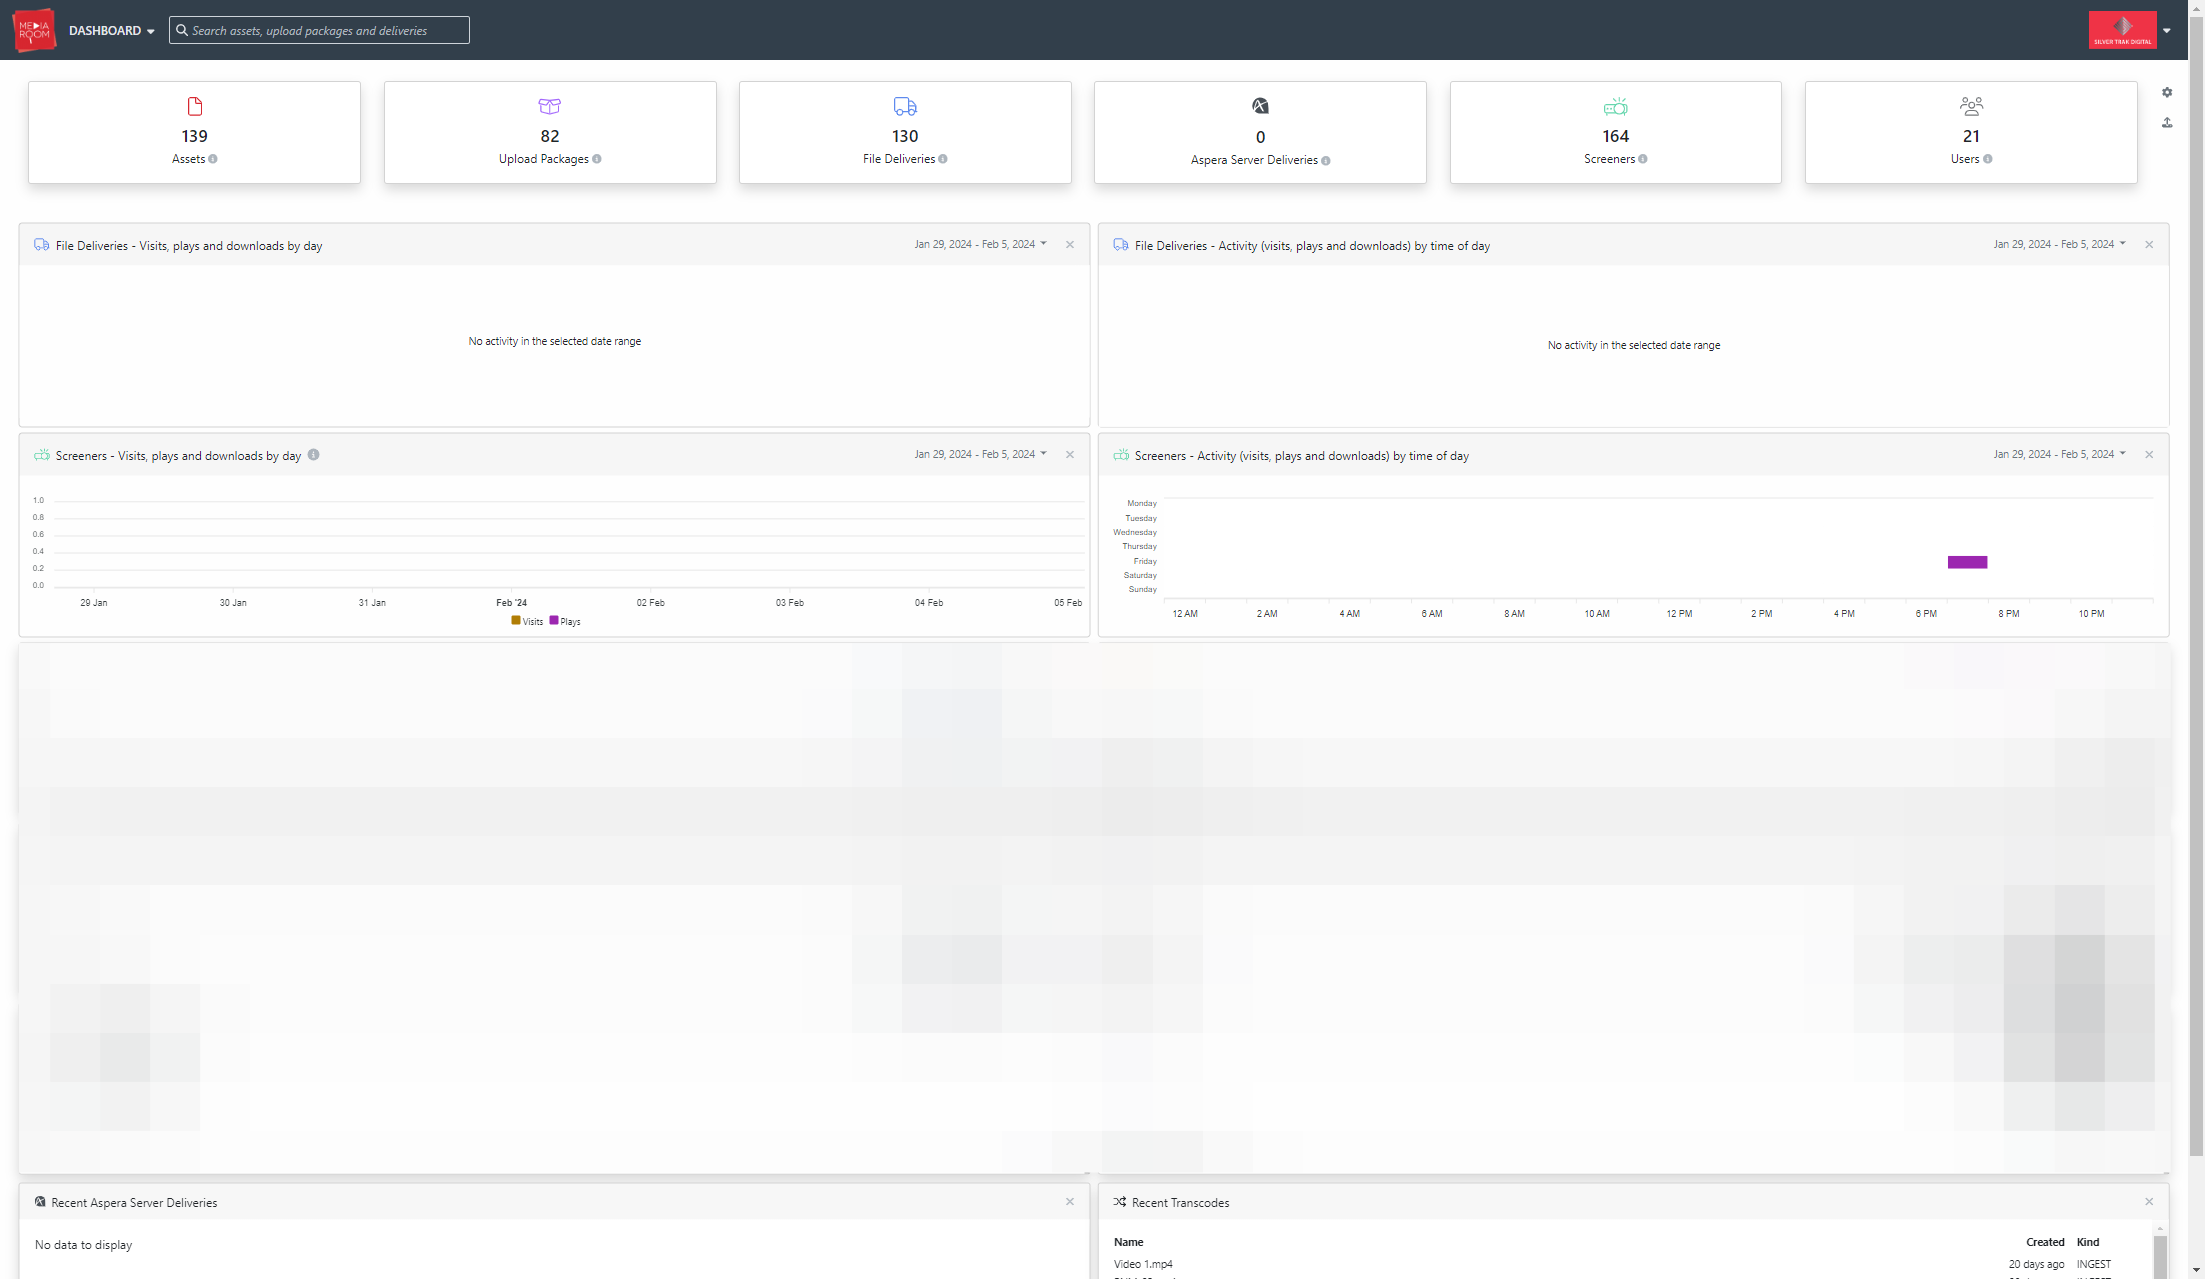Screen dimensions: 2205x1279
Task: Change date range of File Deliveries time of day
Action: click(x=2059, y=244)
